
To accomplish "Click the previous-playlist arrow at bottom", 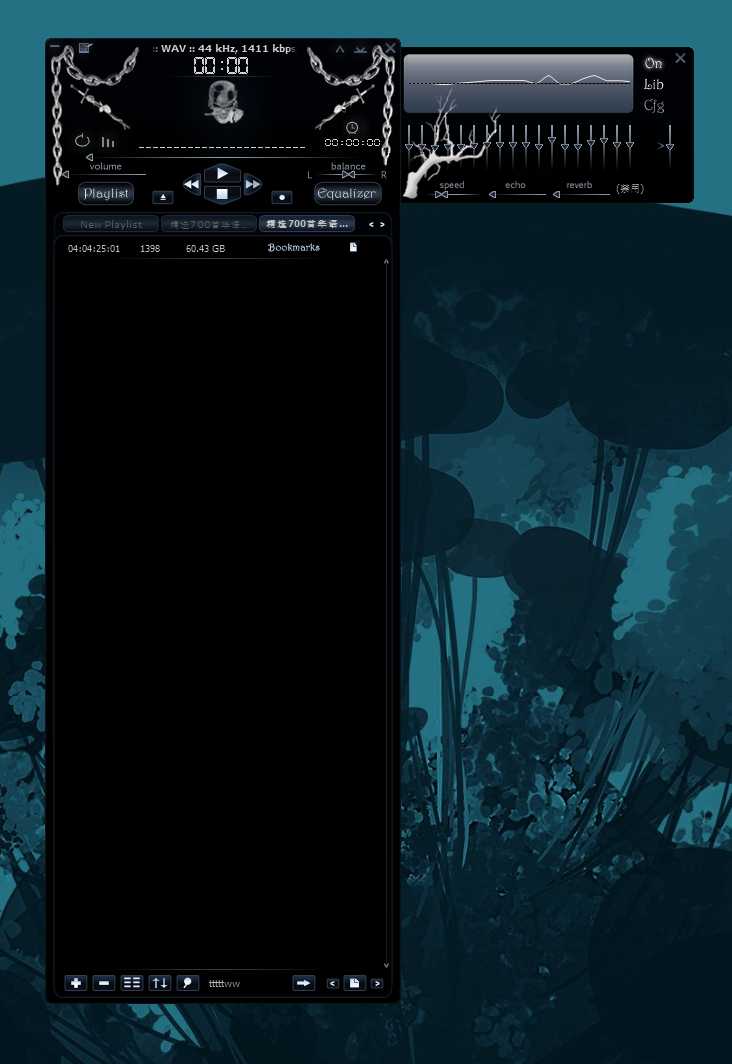I will pos(332,983).
